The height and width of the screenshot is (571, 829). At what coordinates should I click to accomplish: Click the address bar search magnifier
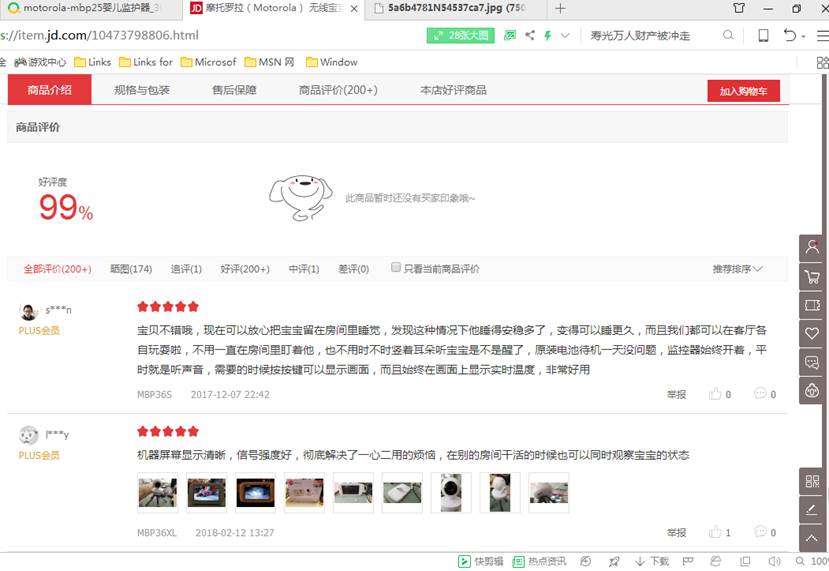[728, 36]
